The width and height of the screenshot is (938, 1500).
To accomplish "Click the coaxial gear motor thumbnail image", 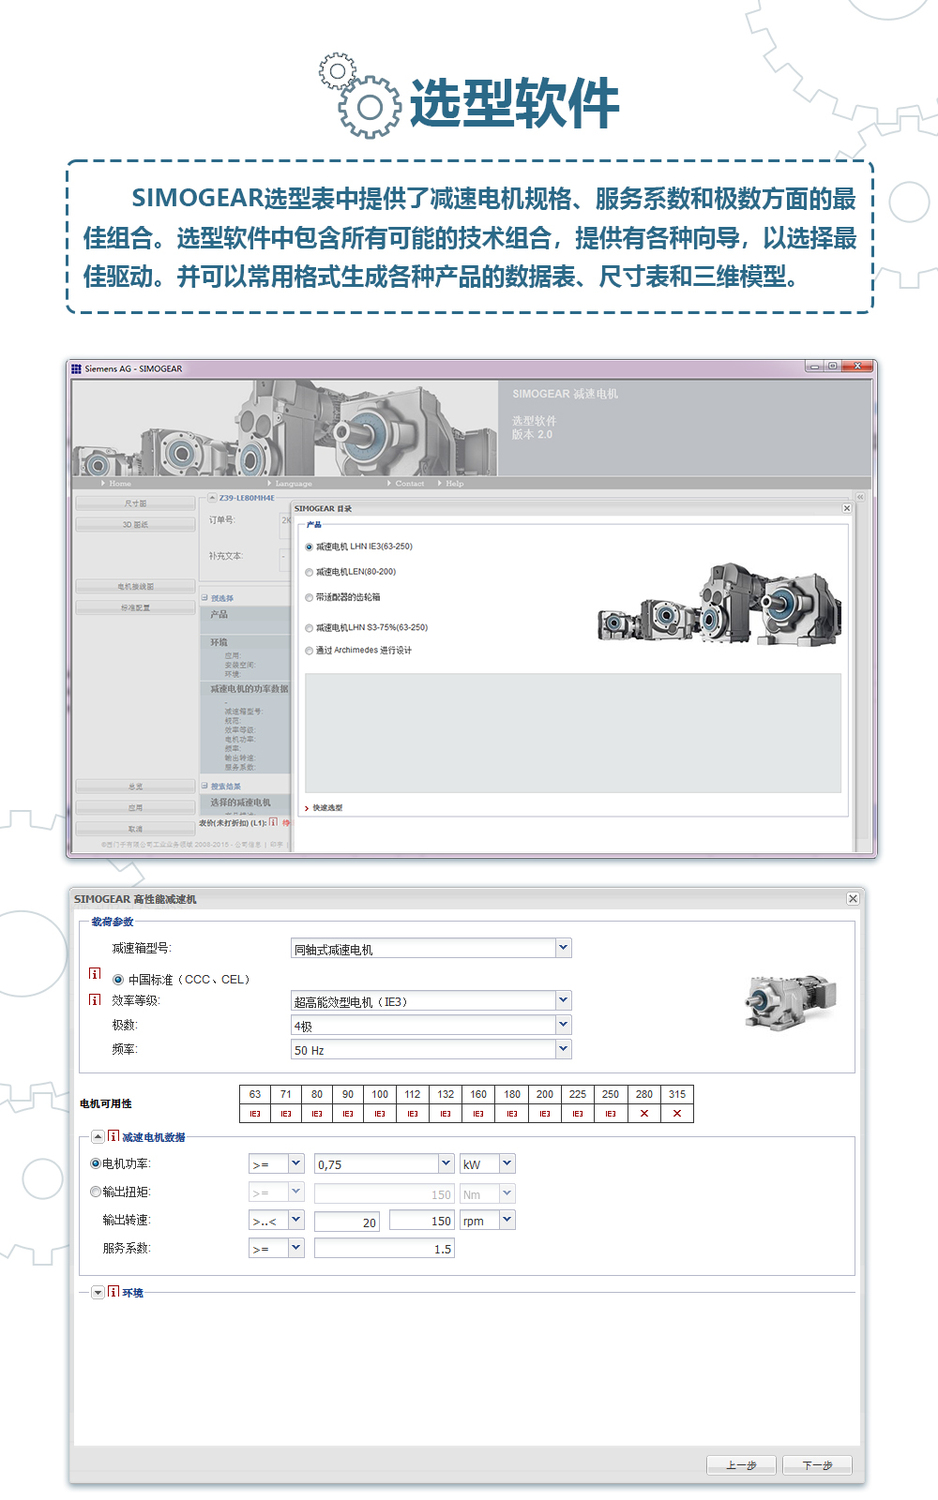I will (790, 1001).
